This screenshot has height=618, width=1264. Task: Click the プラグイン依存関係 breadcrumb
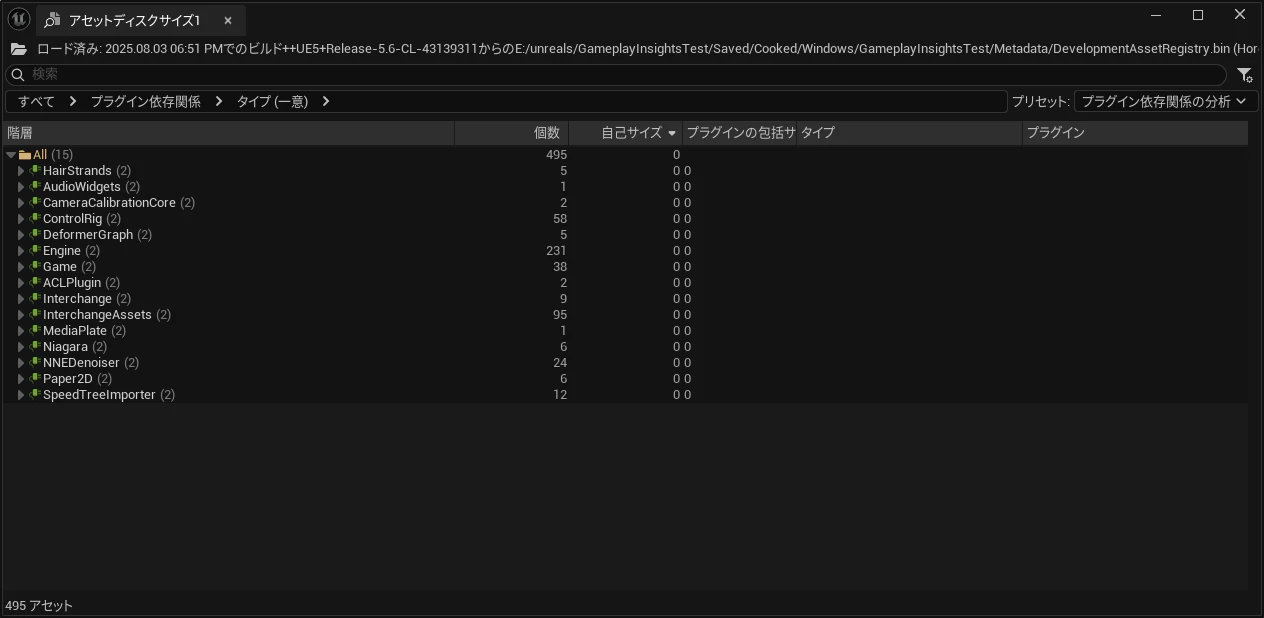146,101
